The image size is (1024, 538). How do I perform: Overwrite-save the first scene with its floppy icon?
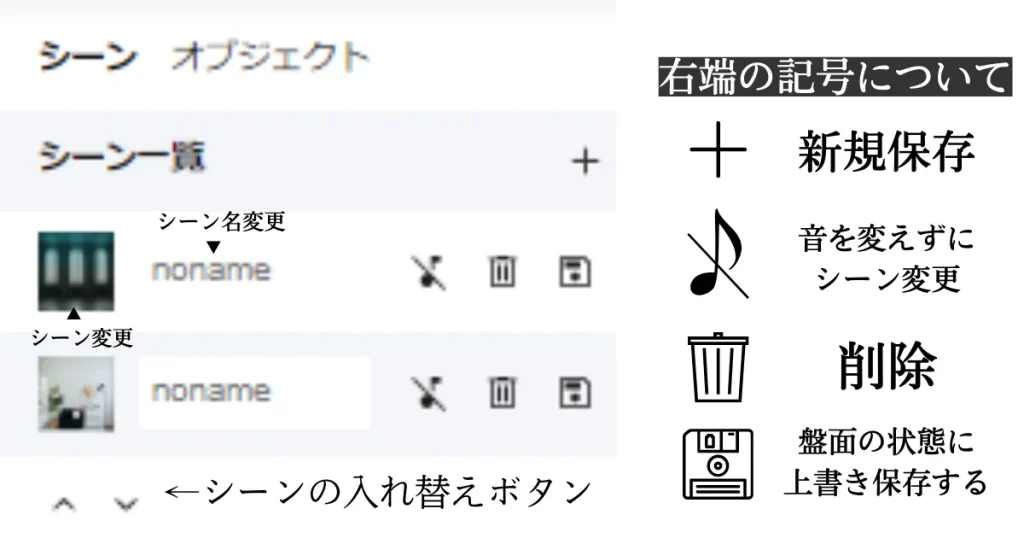[x=575, y=272]
